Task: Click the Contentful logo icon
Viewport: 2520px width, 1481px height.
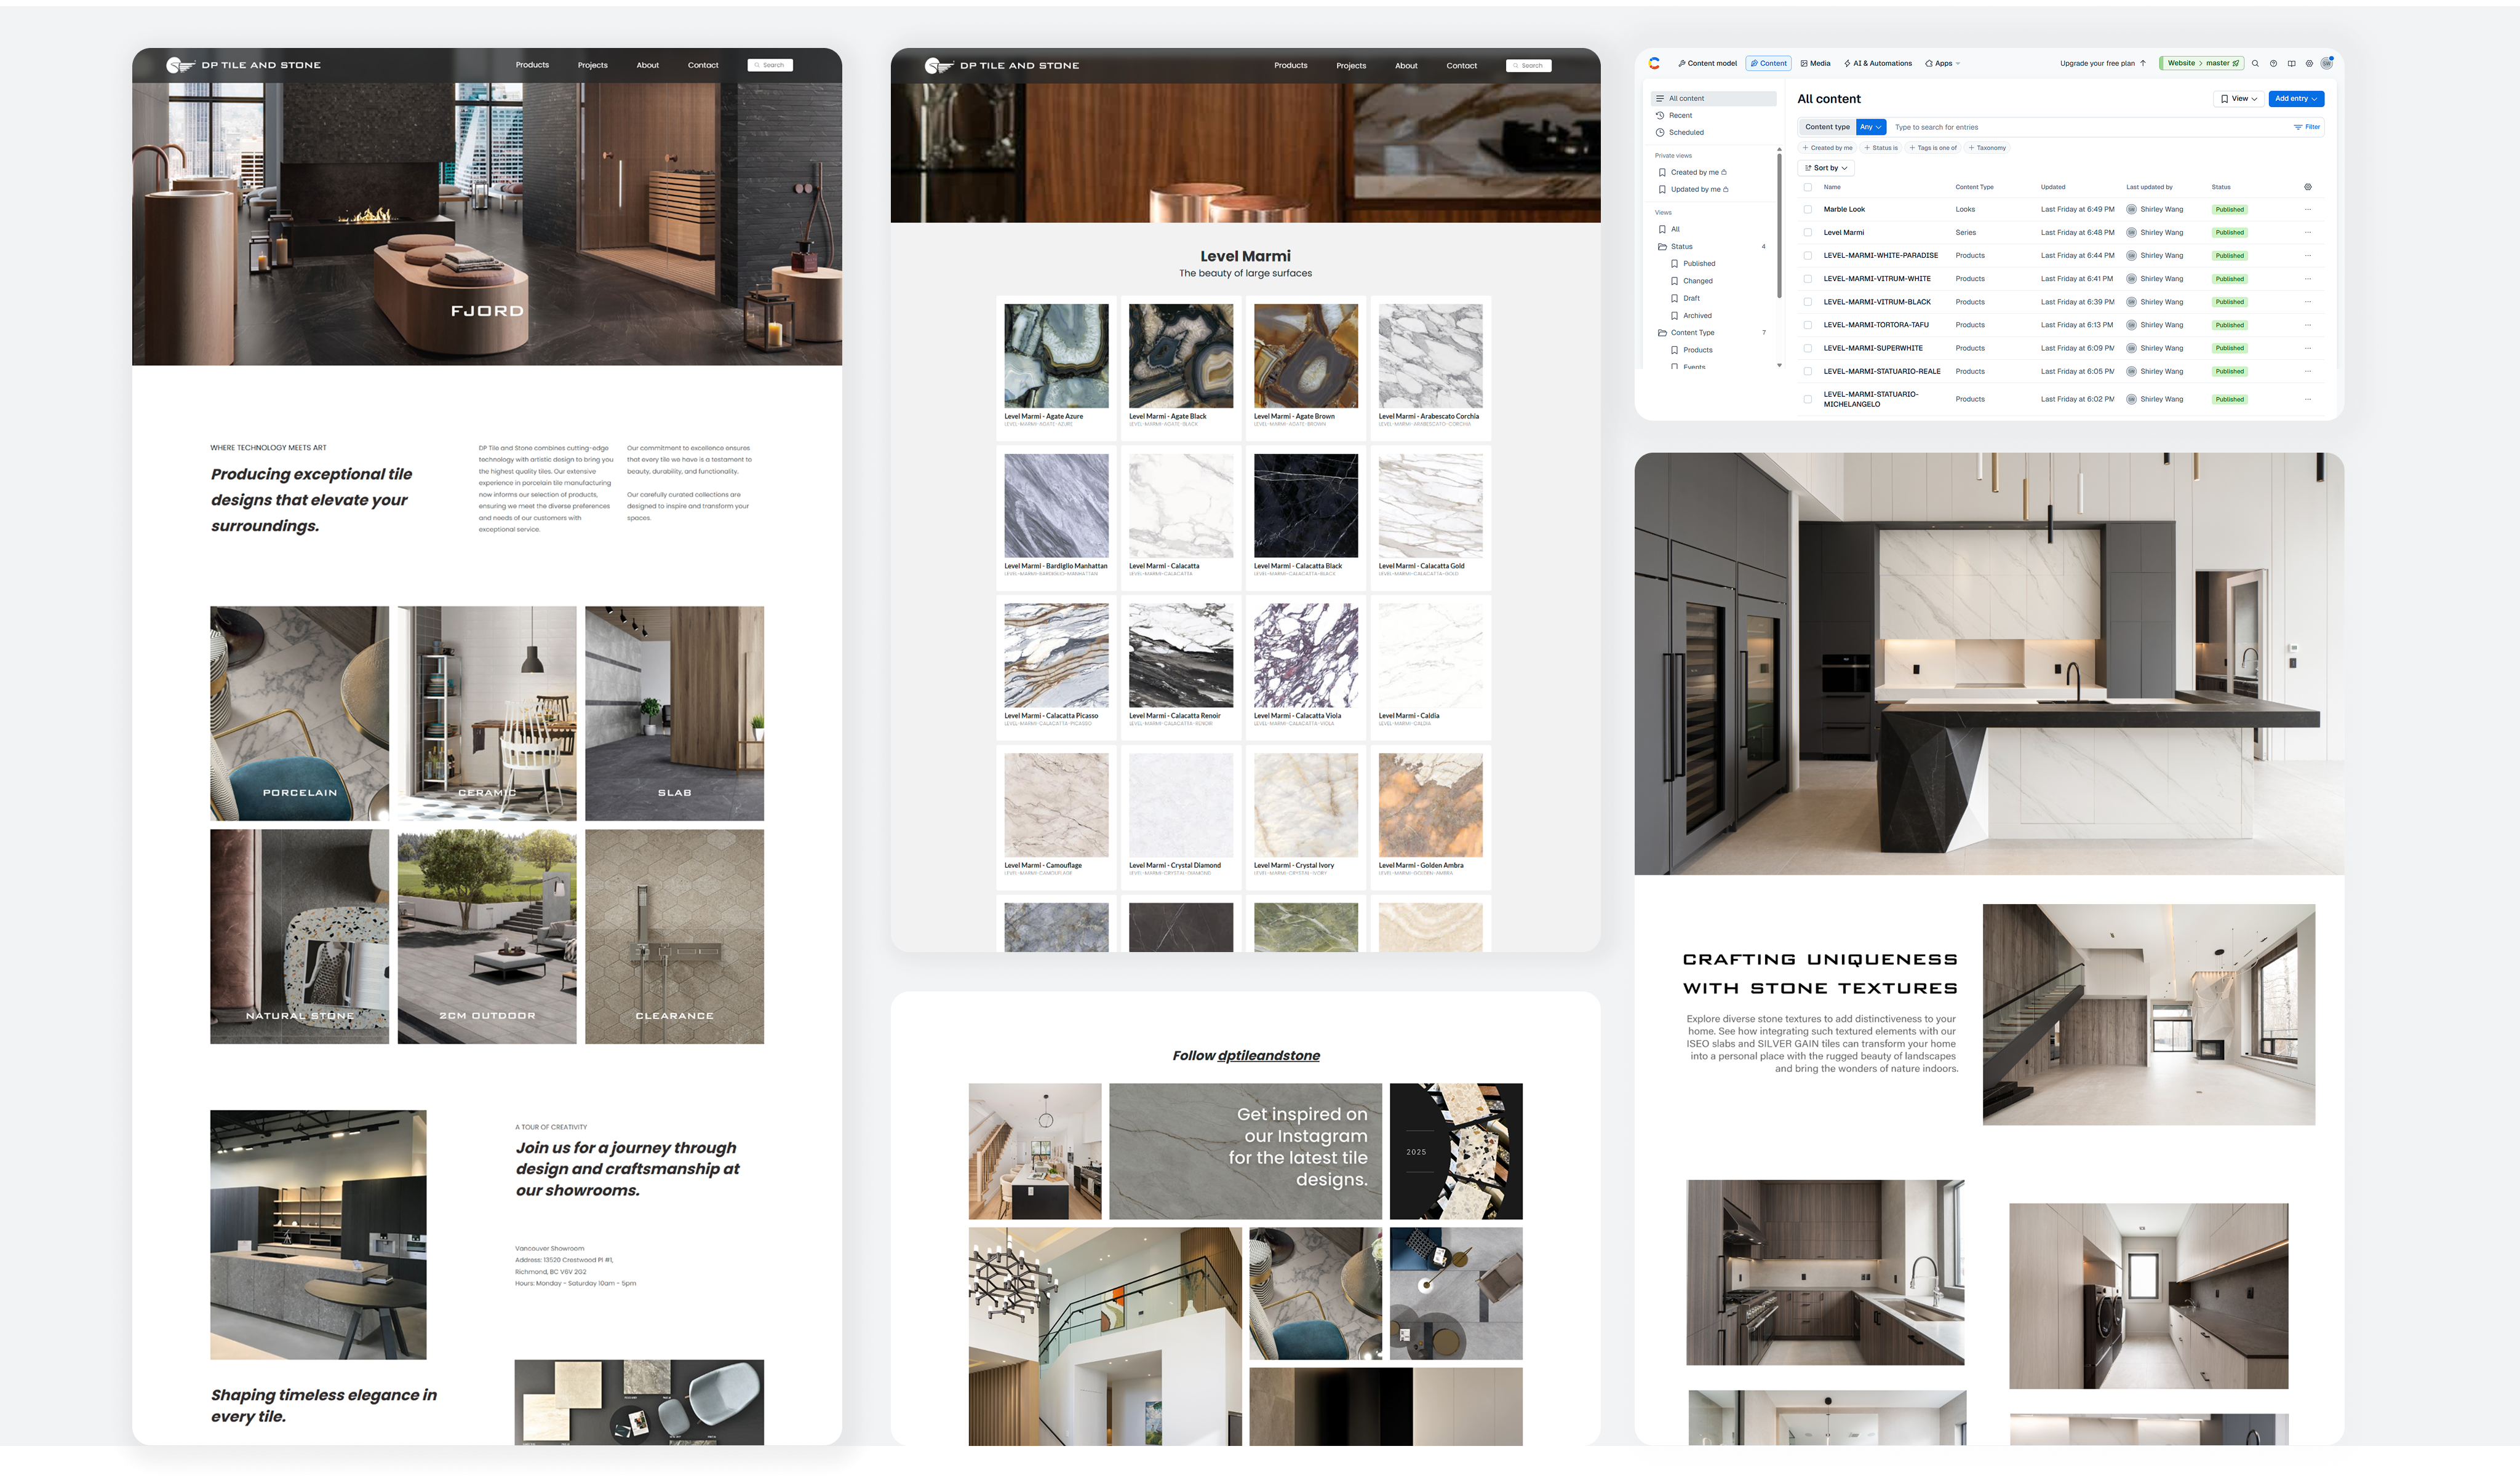Action: [1654, 63]
